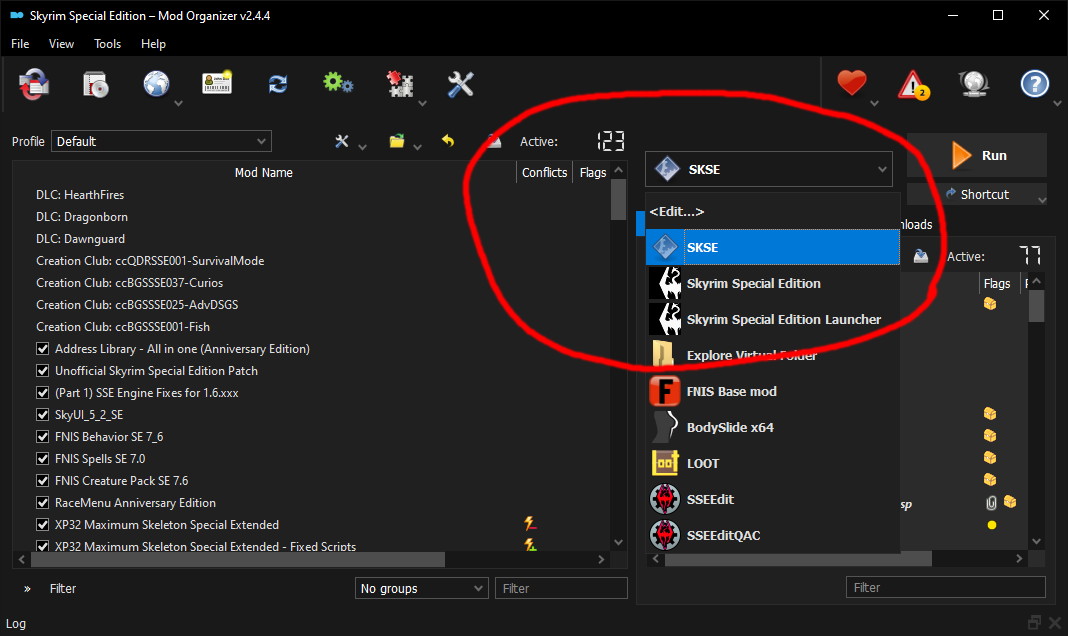
Task: Choose BodySlide x64 from the list
Action: coord(772,428)
